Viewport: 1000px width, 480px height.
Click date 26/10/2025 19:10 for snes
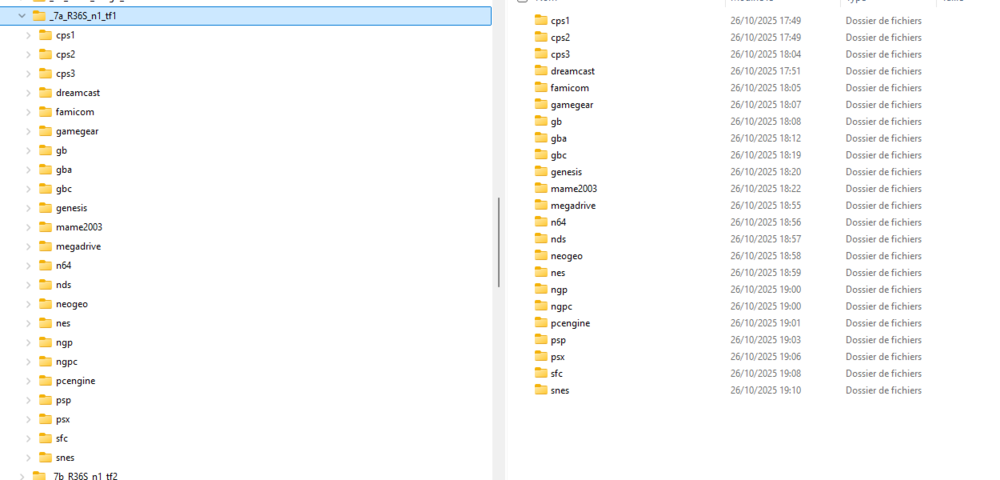(x=766, y=390)
